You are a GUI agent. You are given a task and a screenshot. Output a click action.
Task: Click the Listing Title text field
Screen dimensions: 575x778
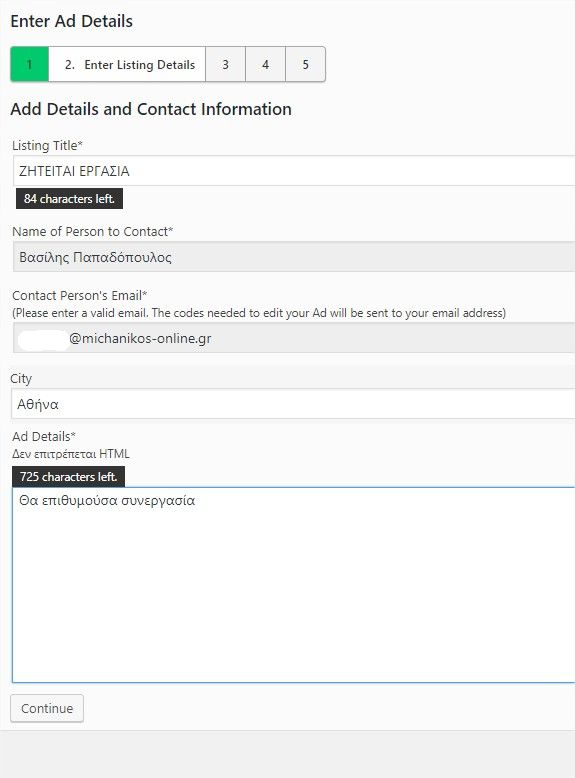click(x=294, y=171)
